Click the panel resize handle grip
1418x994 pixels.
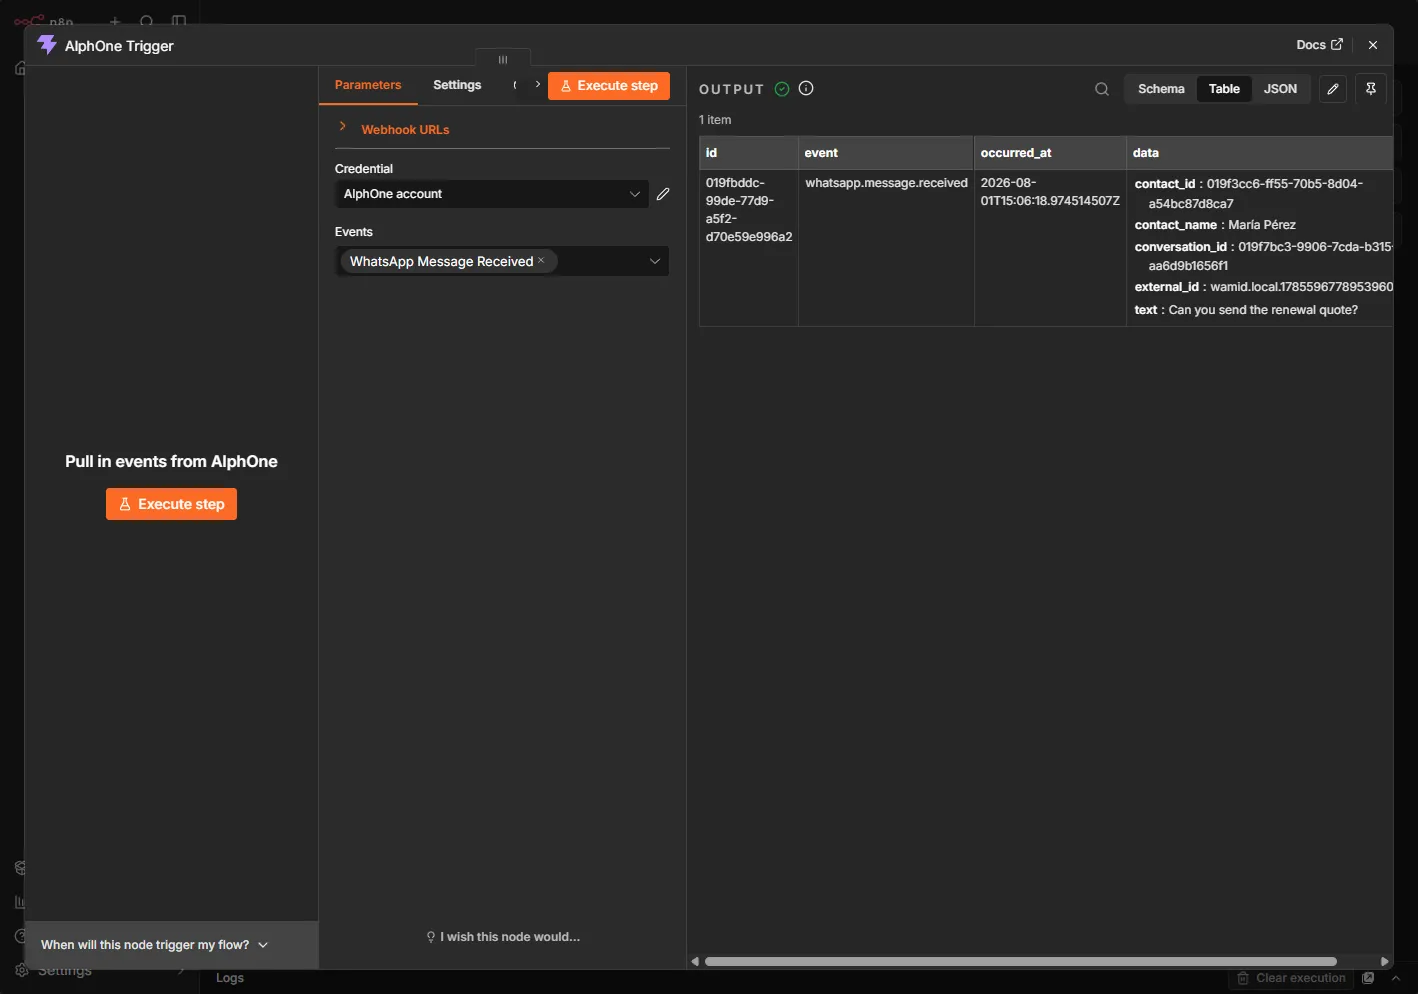[x=503, y=59]
